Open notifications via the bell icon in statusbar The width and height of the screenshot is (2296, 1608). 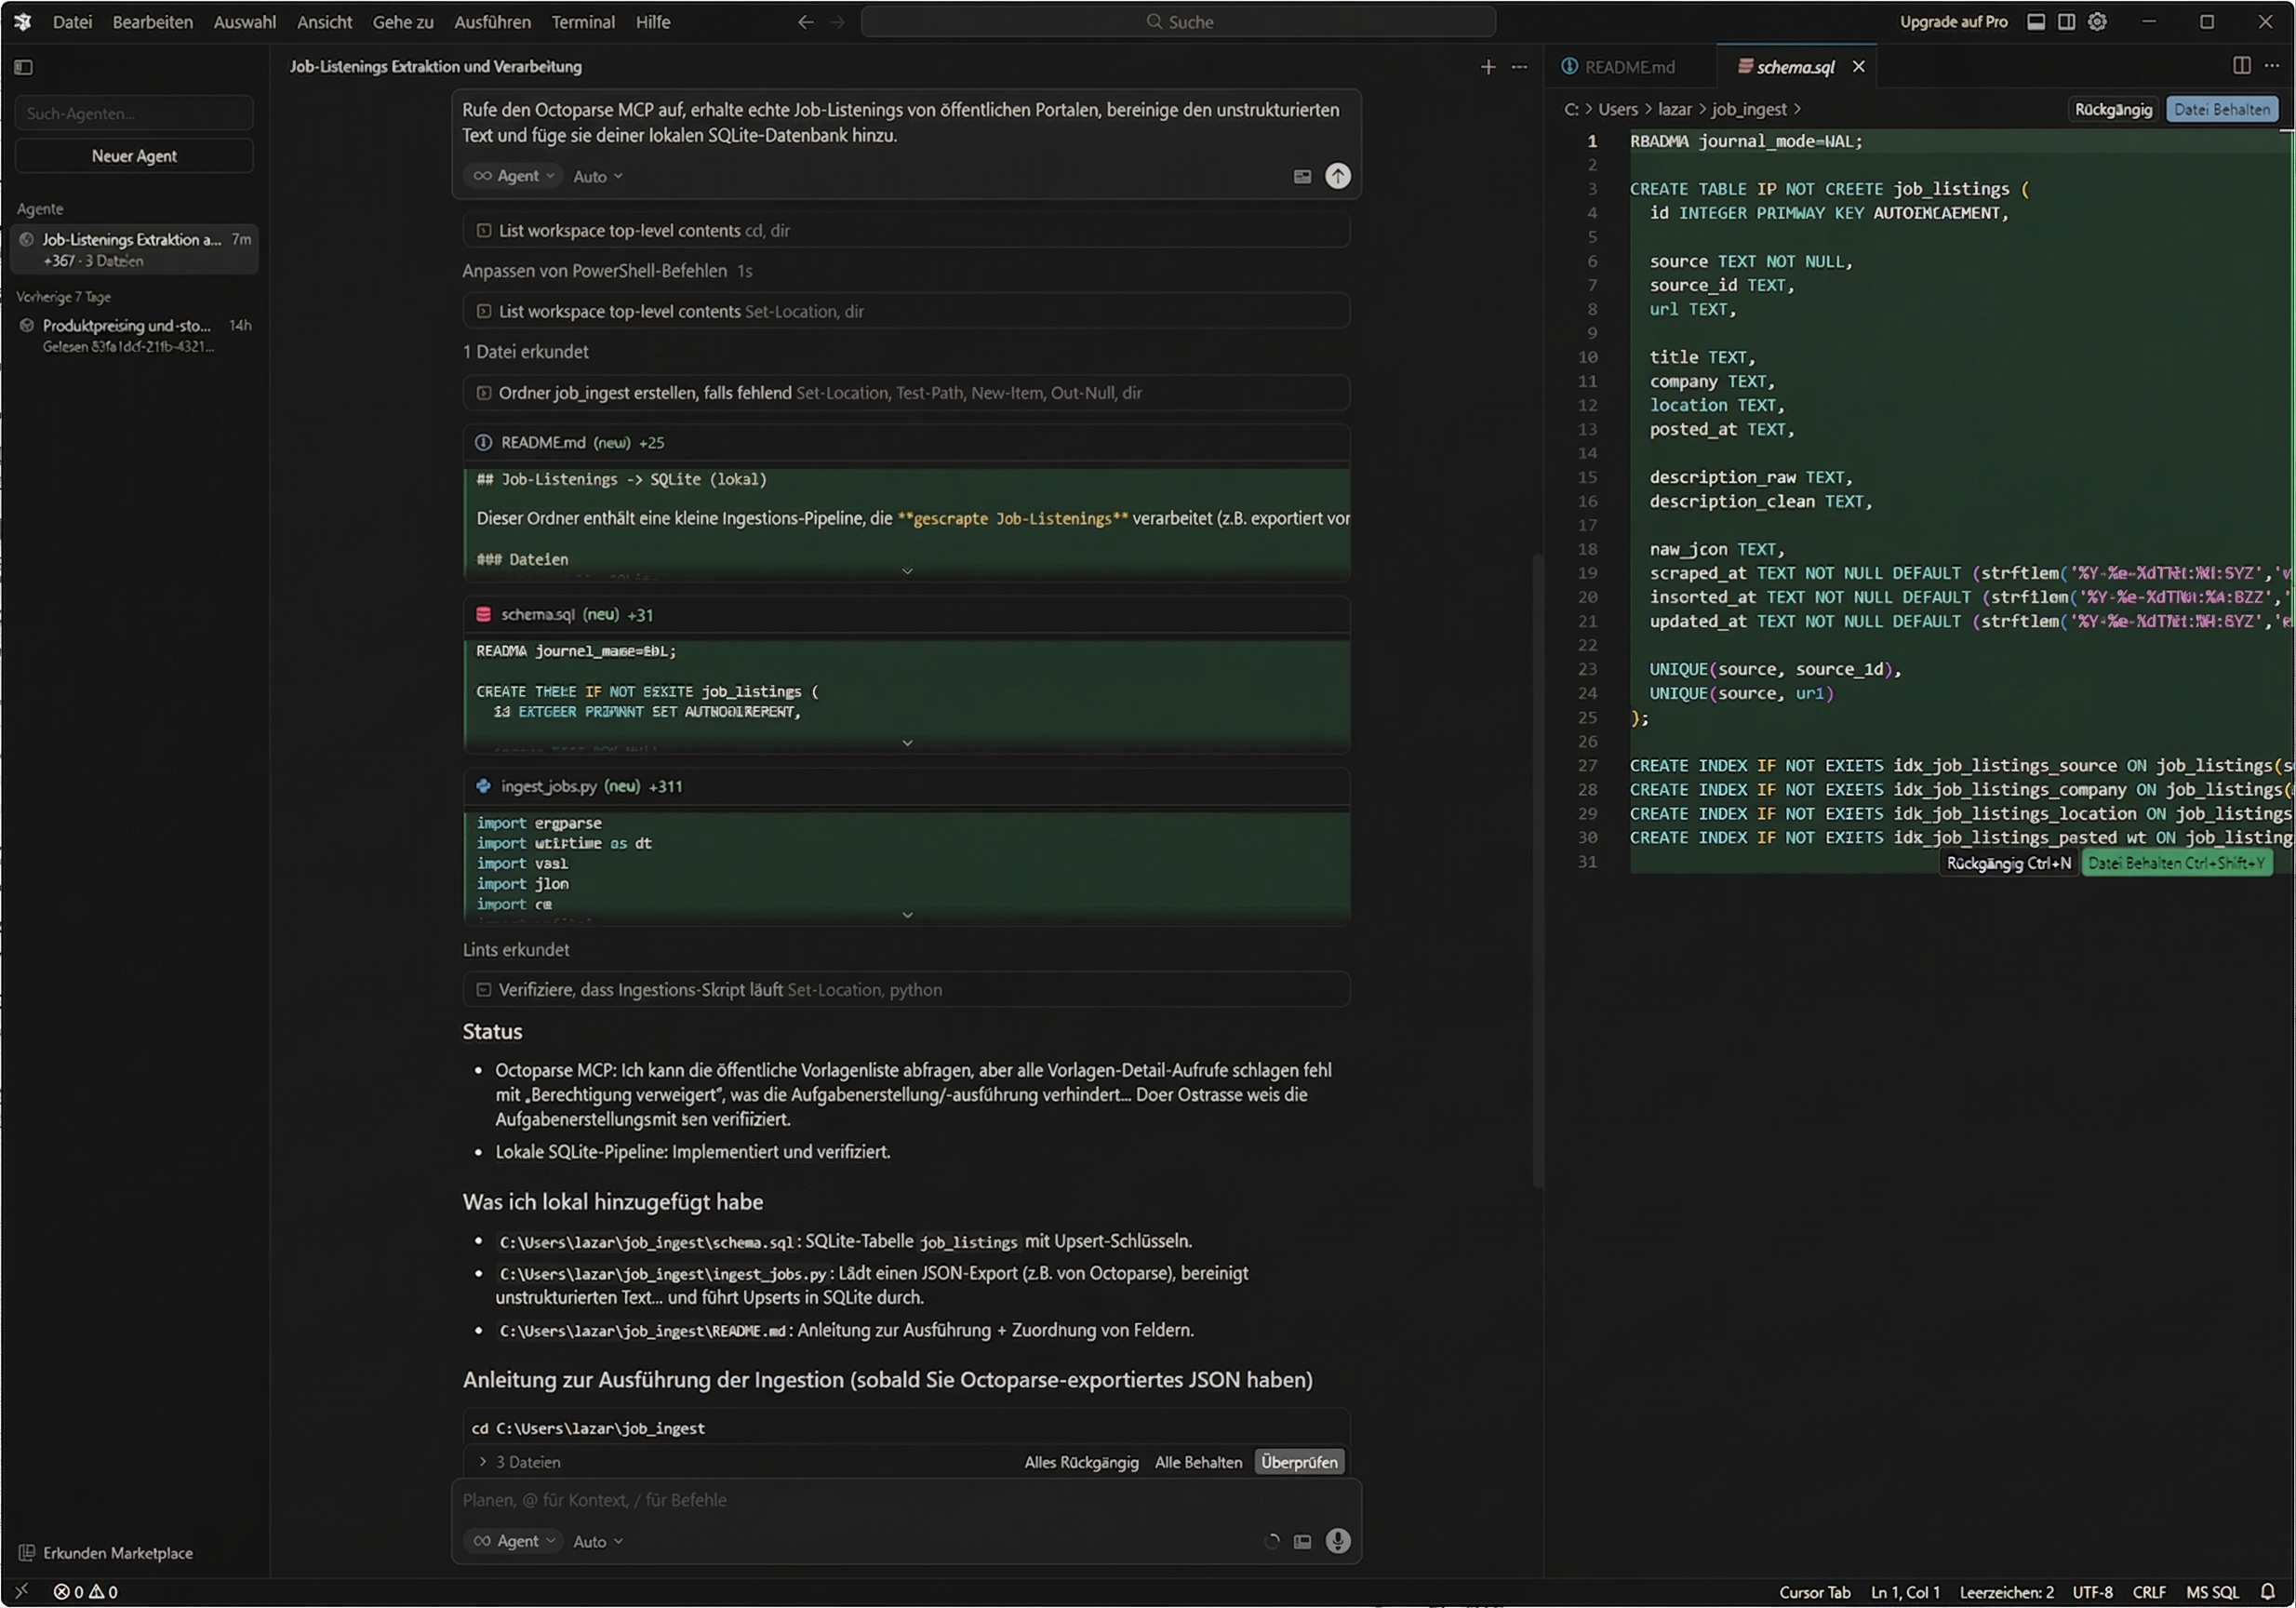point(2267,1592)
